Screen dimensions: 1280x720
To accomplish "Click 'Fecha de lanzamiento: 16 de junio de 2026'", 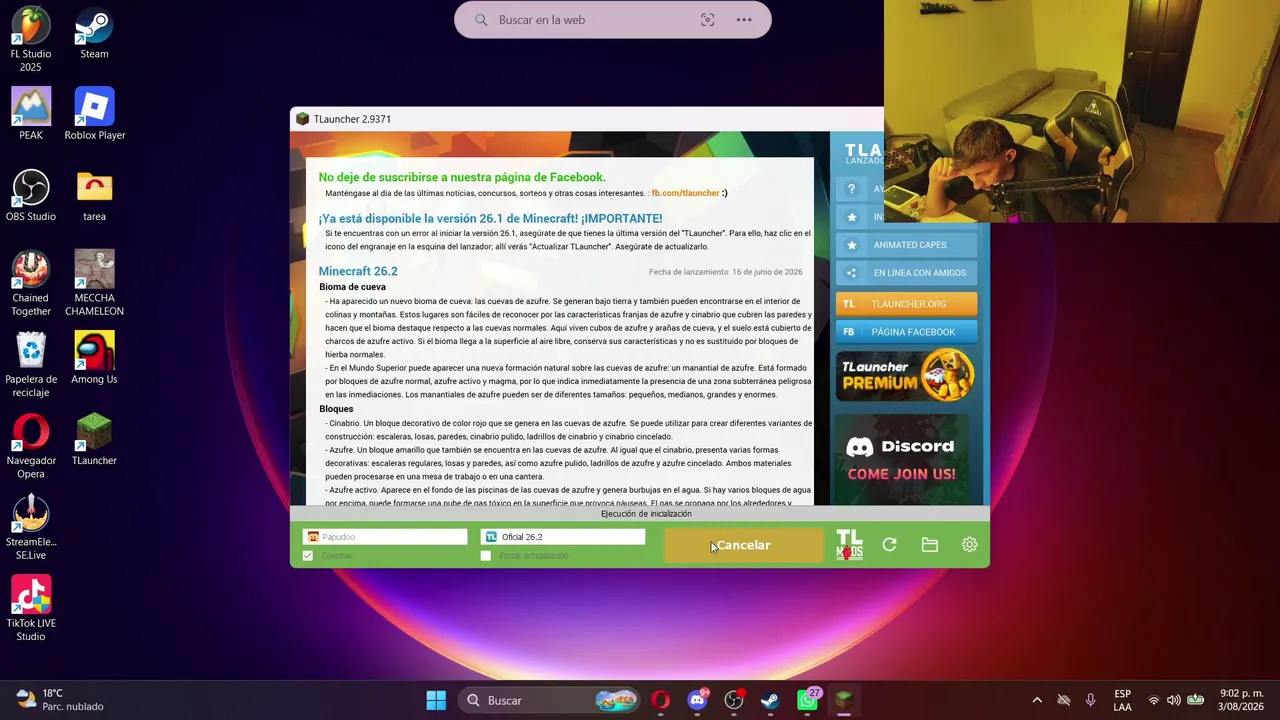I will pos(725,272).
